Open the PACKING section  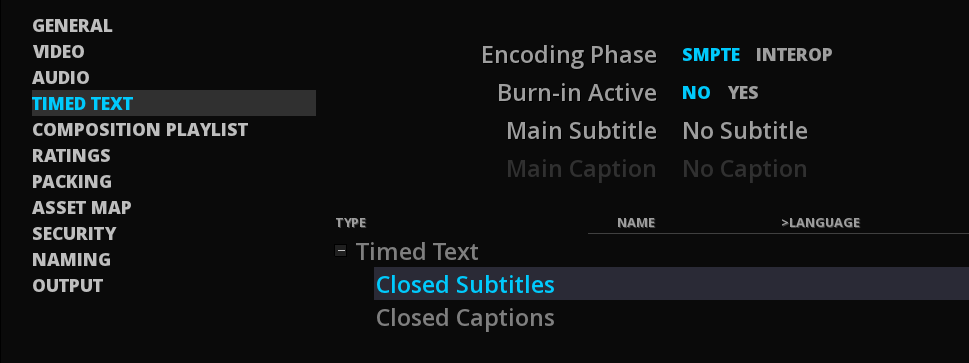[x=72, y=181]
